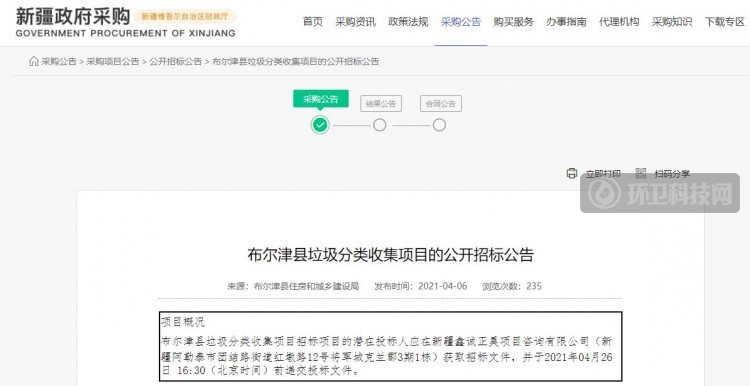
Task: Open the 购买服务 menu item
Action: (514, 22)
